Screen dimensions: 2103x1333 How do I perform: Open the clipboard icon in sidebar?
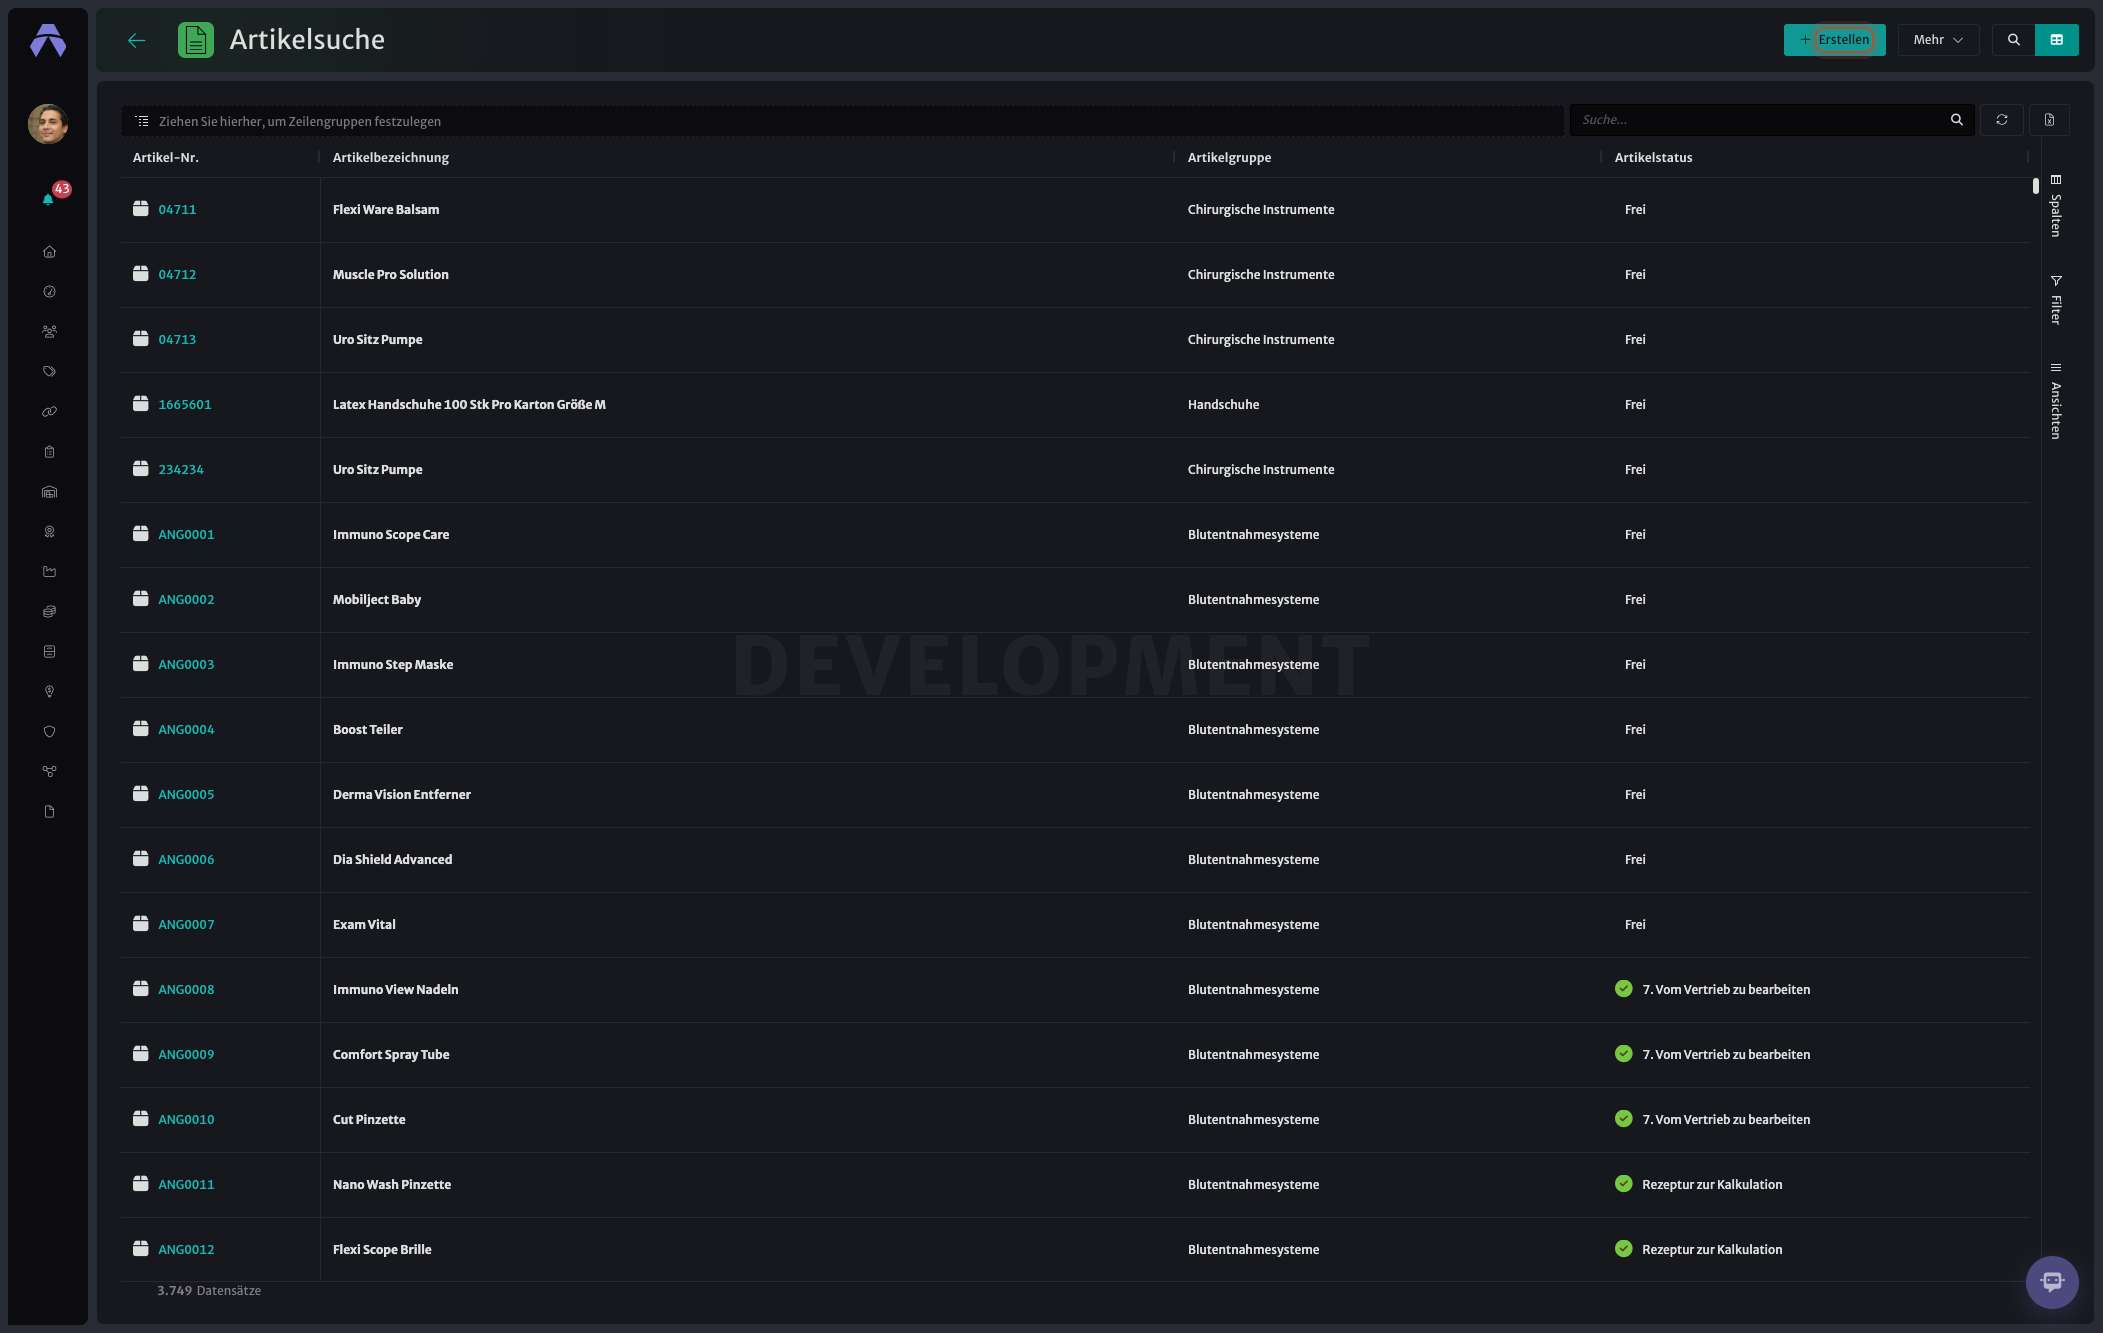[49, 452]
